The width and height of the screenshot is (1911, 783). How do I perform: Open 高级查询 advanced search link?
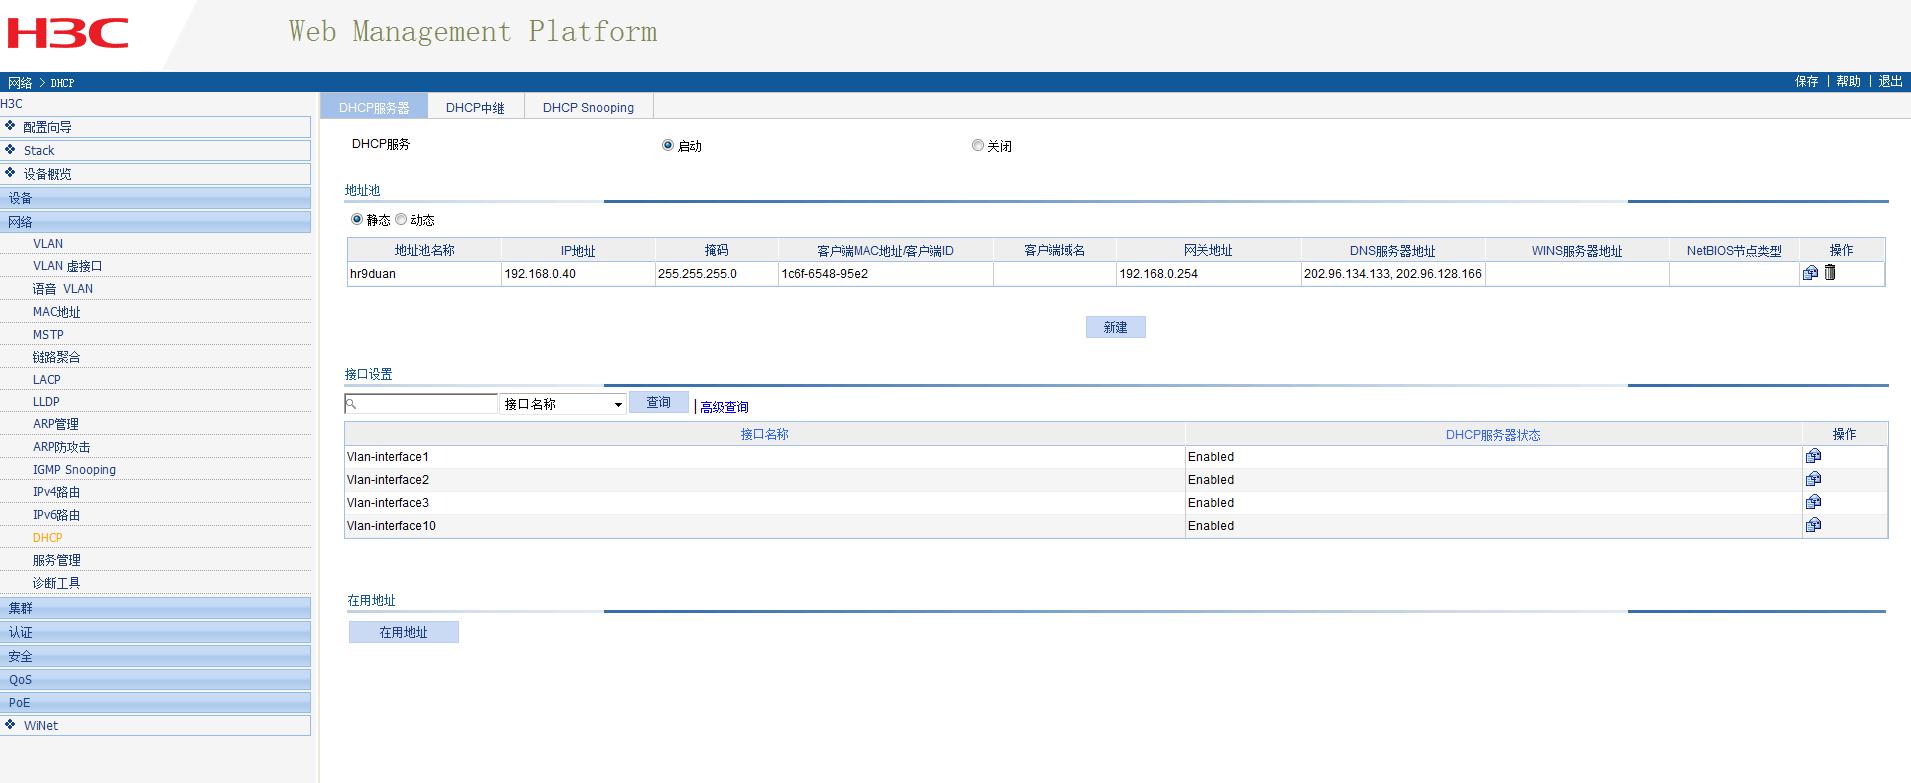[x=724, y=407]
